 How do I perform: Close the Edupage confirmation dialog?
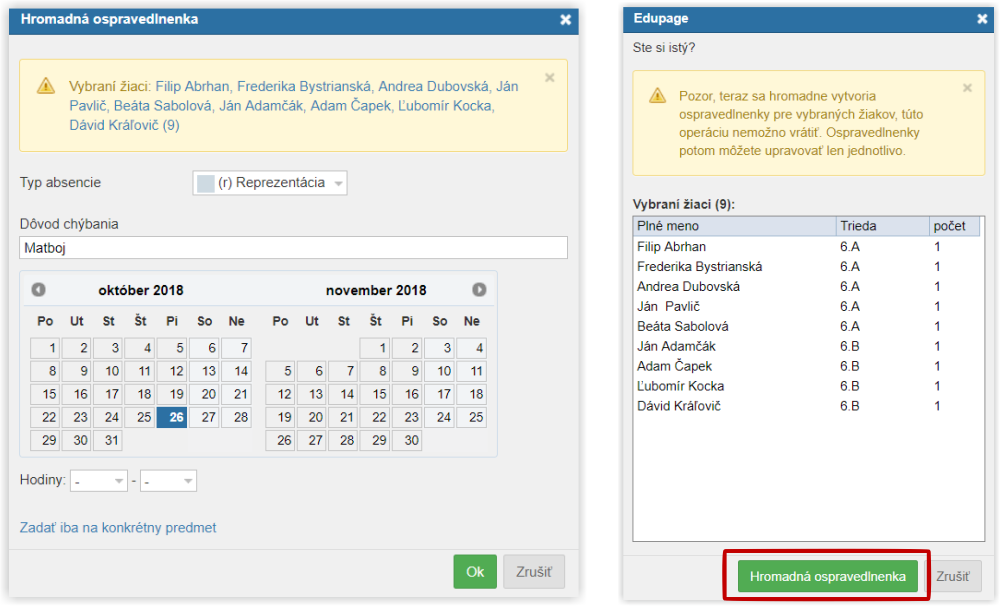pyautogui.click(x=982, y=19)
